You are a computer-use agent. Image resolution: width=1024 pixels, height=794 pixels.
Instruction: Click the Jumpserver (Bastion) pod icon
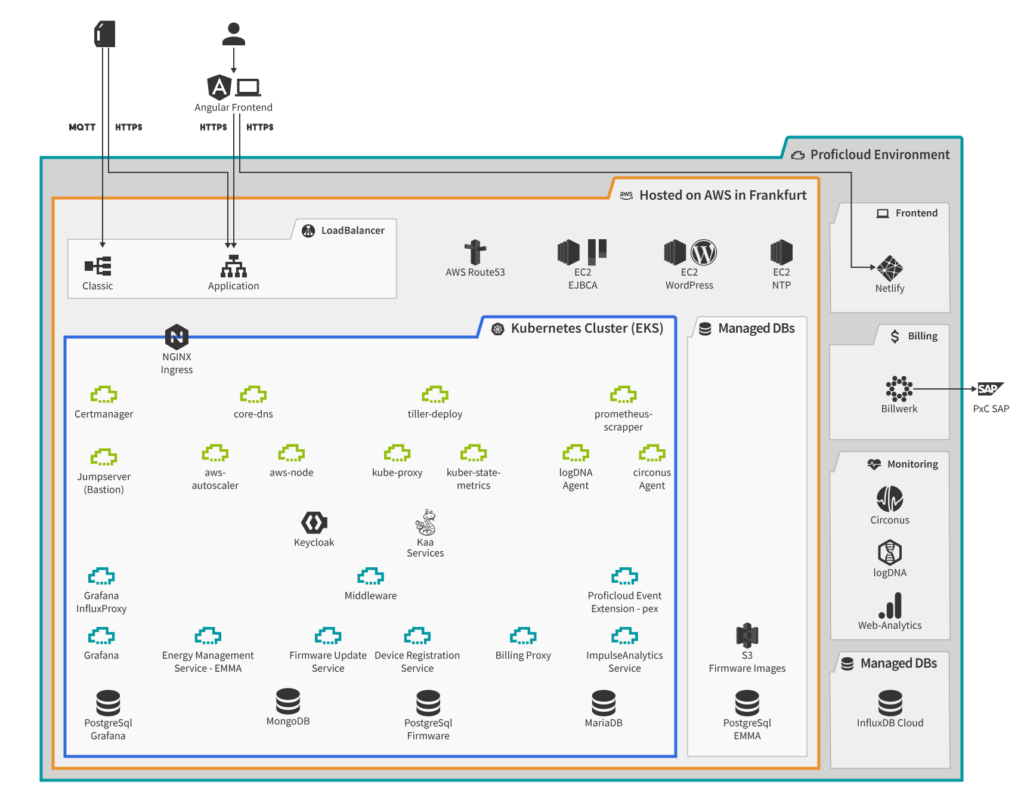104,457
